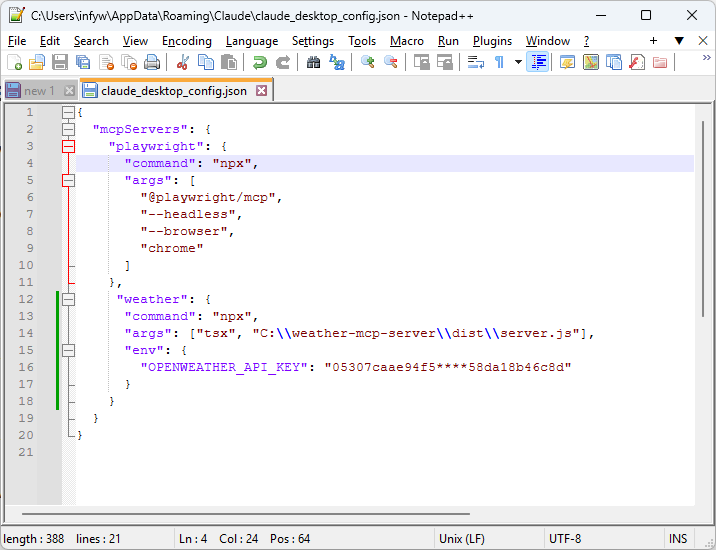Viewport: 716px width, 550px height.
Task: Collapse the args fold on line 5
Action: [x=68, y=180]
